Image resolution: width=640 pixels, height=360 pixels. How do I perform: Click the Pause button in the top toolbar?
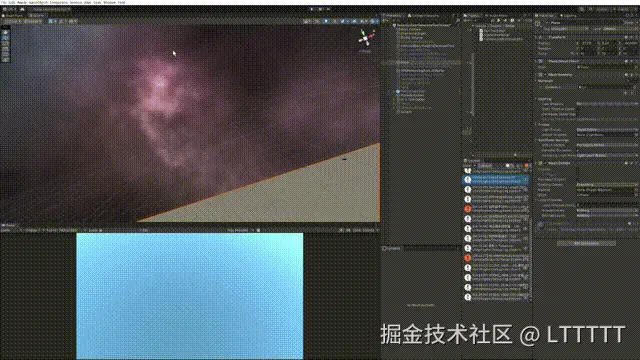click(320, 9)
